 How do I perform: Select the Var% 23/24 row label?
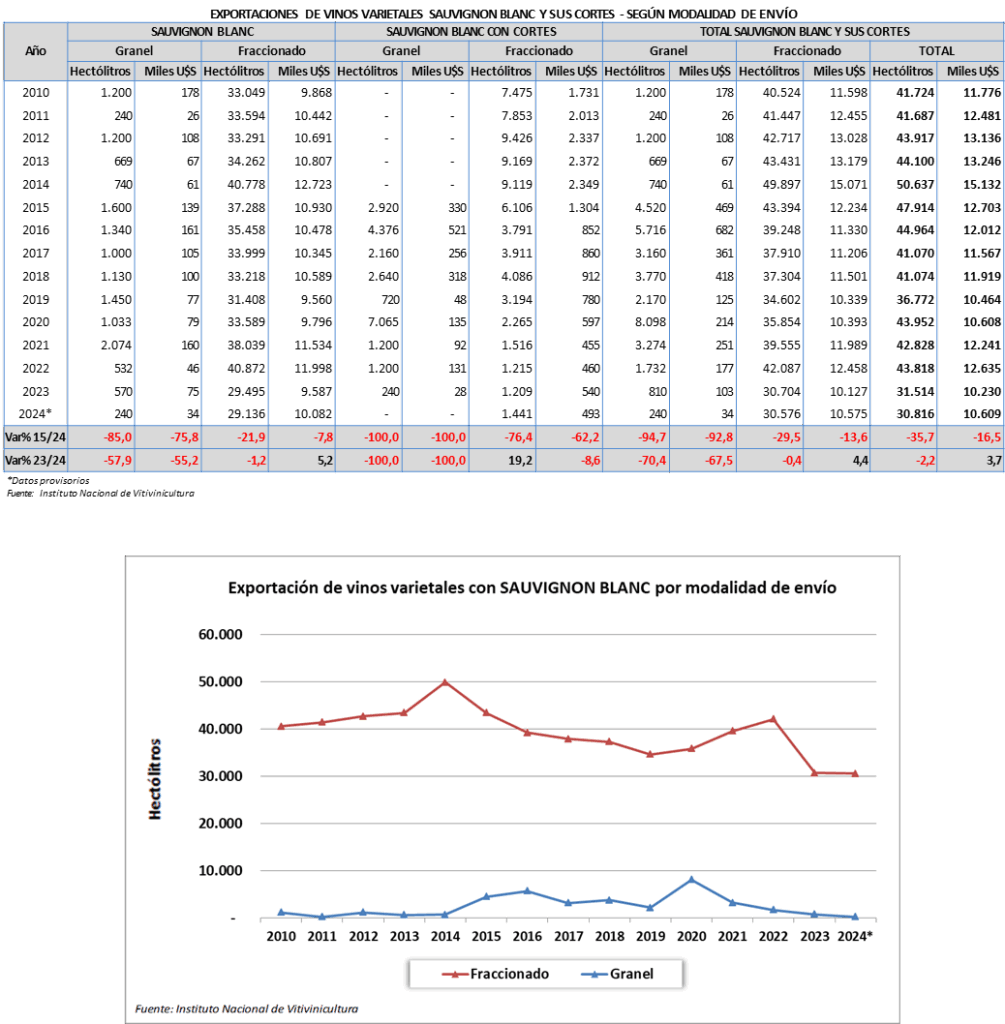(x=35, y=459)
